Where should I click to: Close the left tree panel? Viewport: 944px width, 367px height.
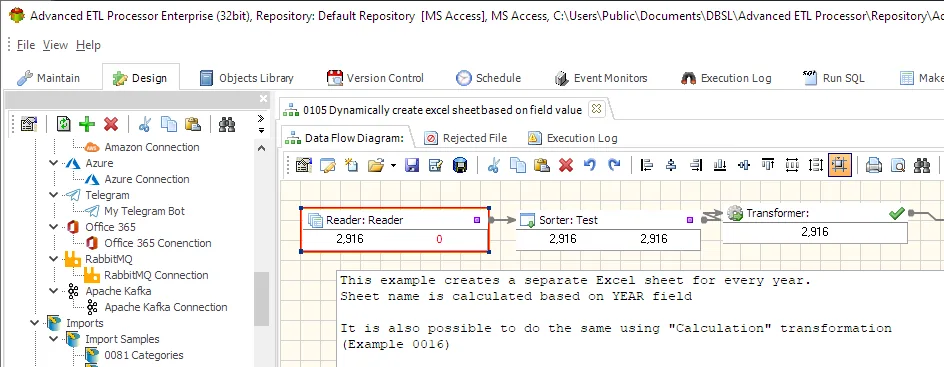263,99
